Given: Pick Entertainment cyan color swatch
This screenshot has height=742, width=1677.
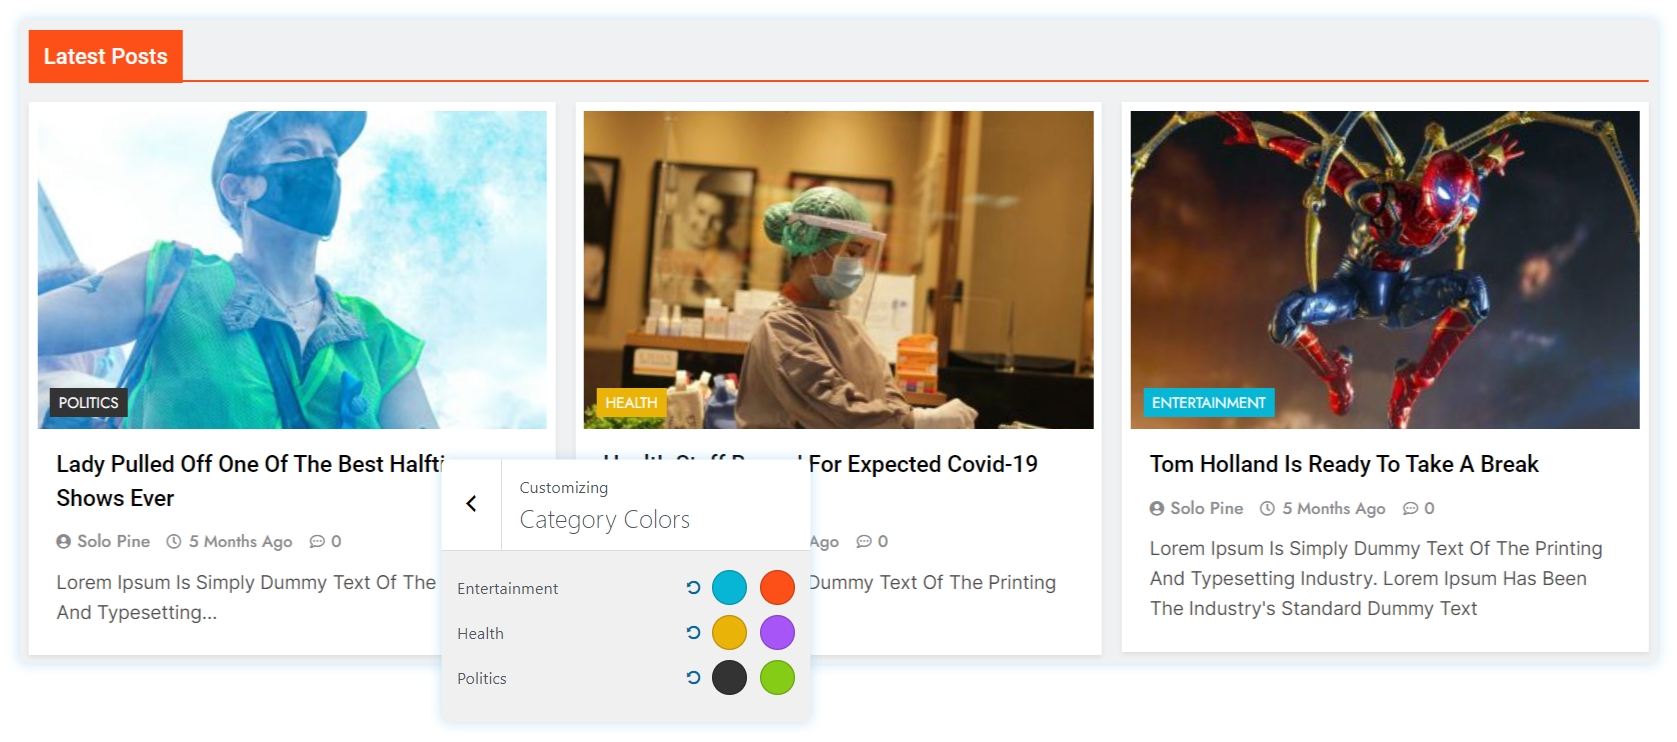Looking at the screenshot, I should [729, 588].
